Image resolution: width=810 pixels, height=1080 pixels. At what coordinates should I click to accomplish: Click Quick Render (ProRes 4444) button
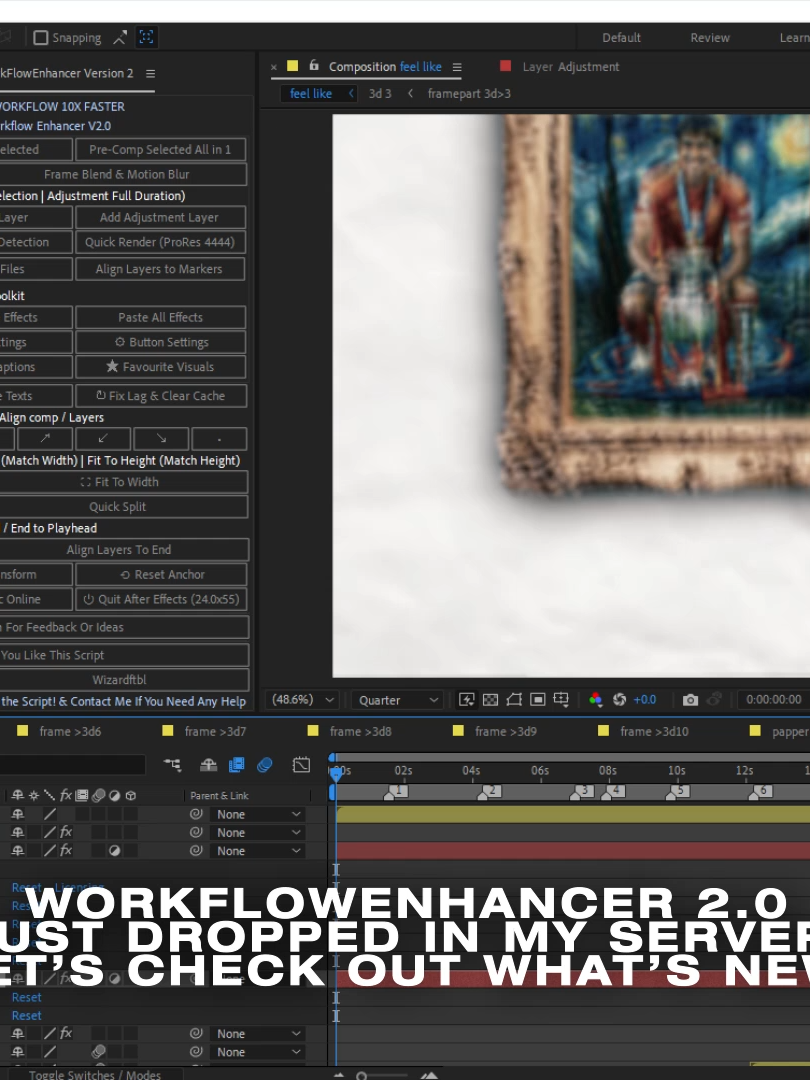click(x=160, y=242)
